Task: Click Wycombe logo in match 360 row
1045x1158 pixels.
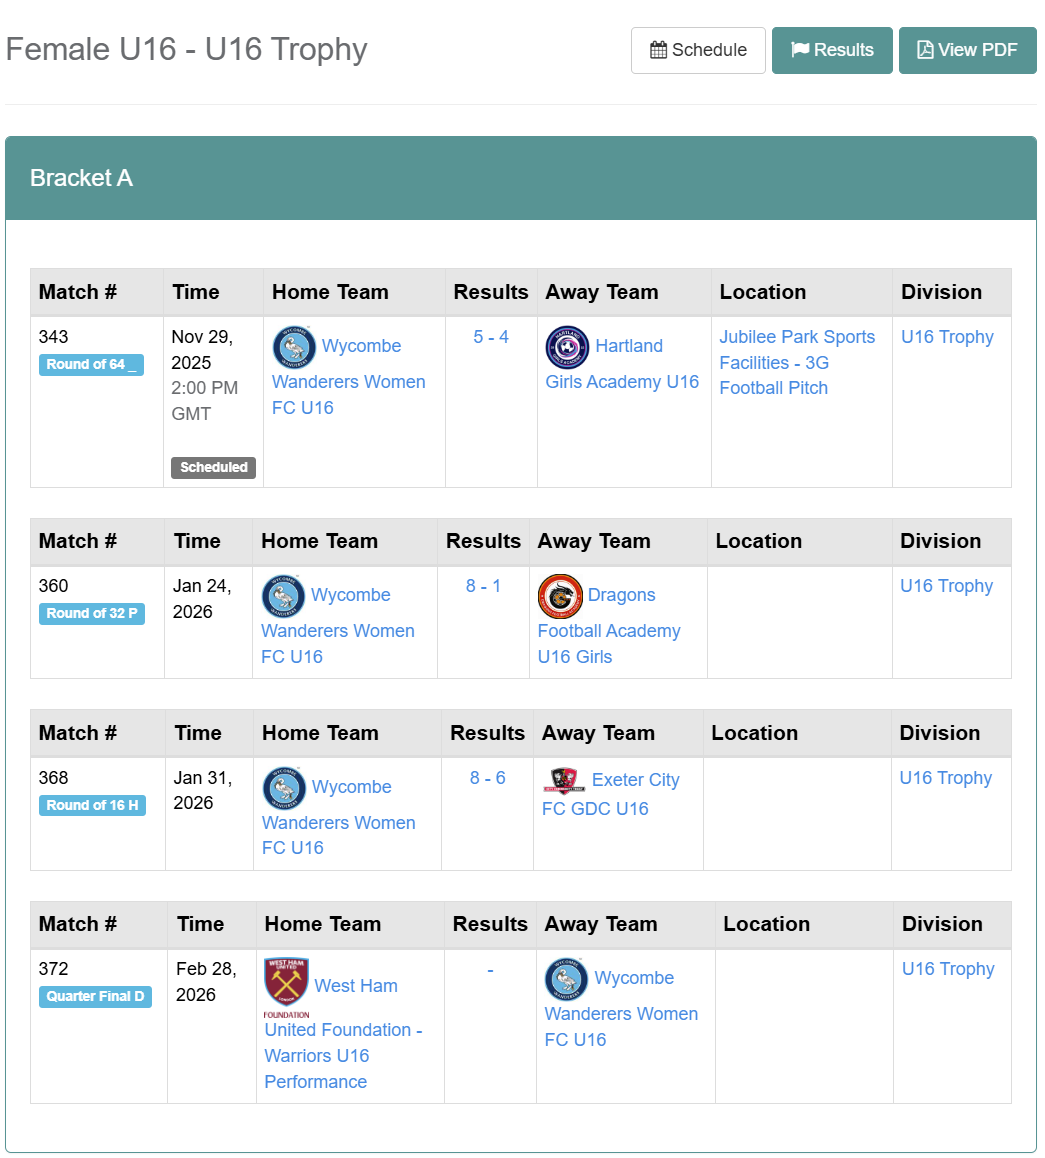Action: 283,596
